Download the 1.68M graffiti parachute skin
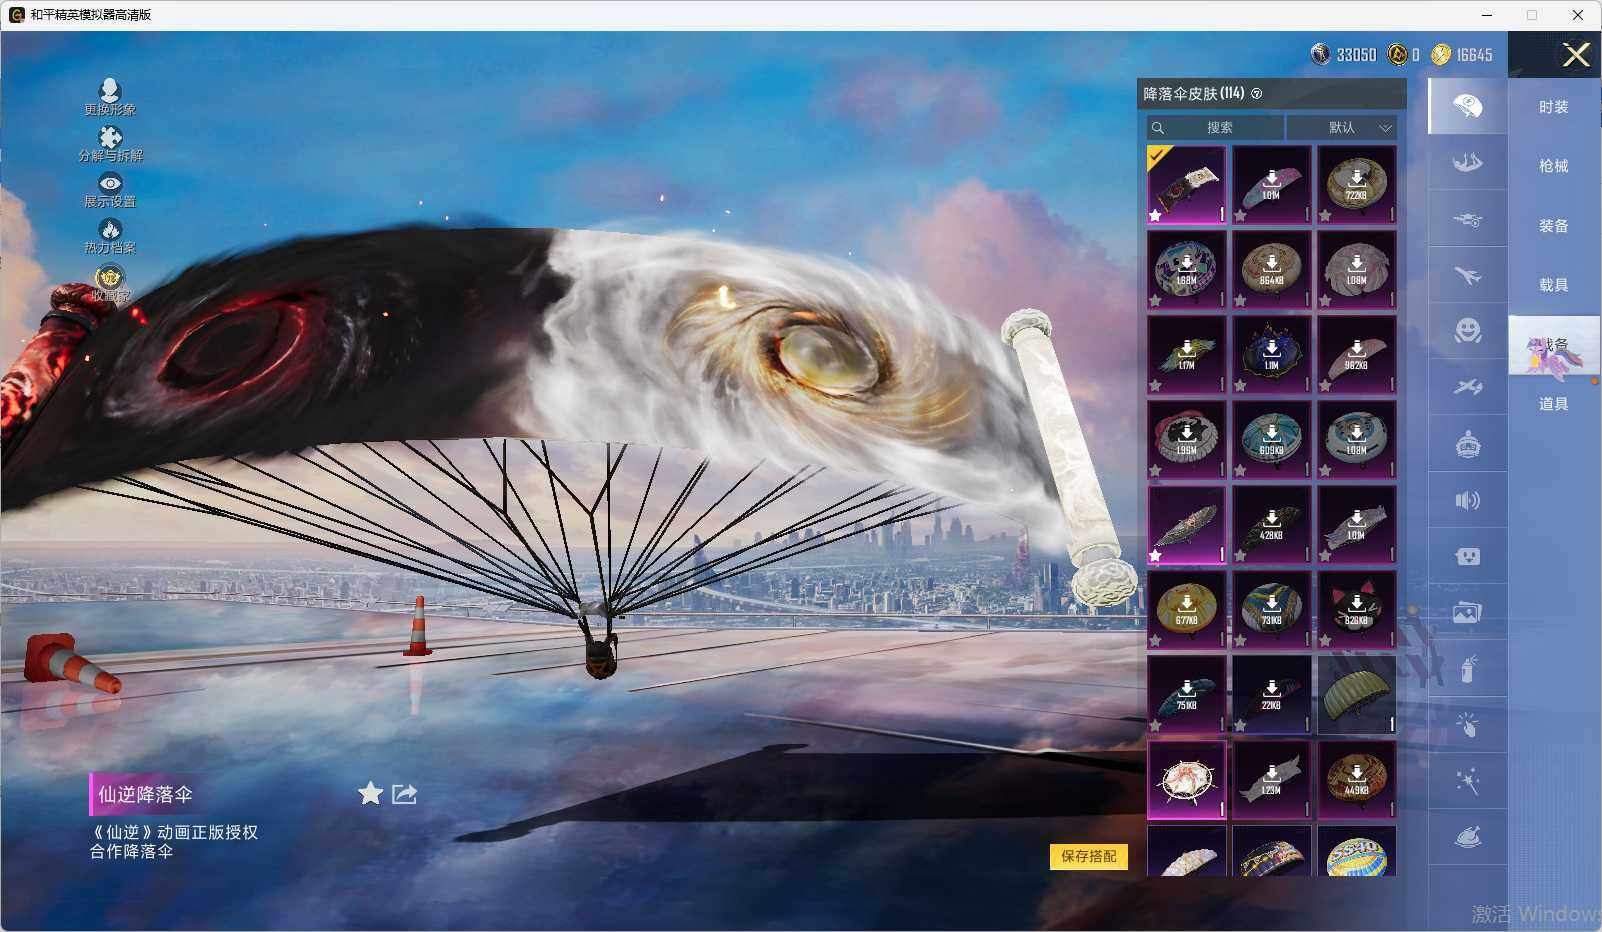Image resolution: width=1602 pixels, height=932 pixels. point(1187,270)
